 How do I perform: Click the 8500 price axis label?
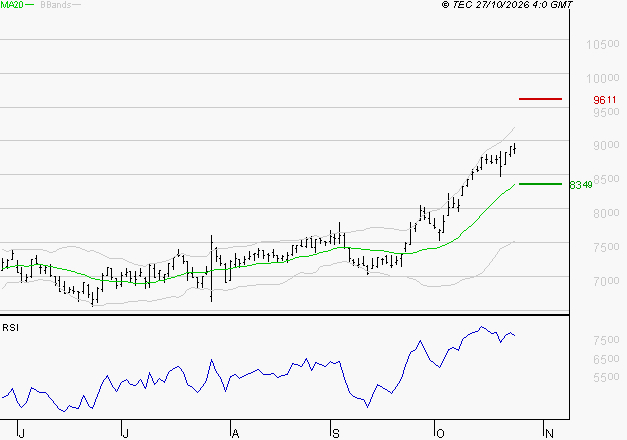coord(606,179)
